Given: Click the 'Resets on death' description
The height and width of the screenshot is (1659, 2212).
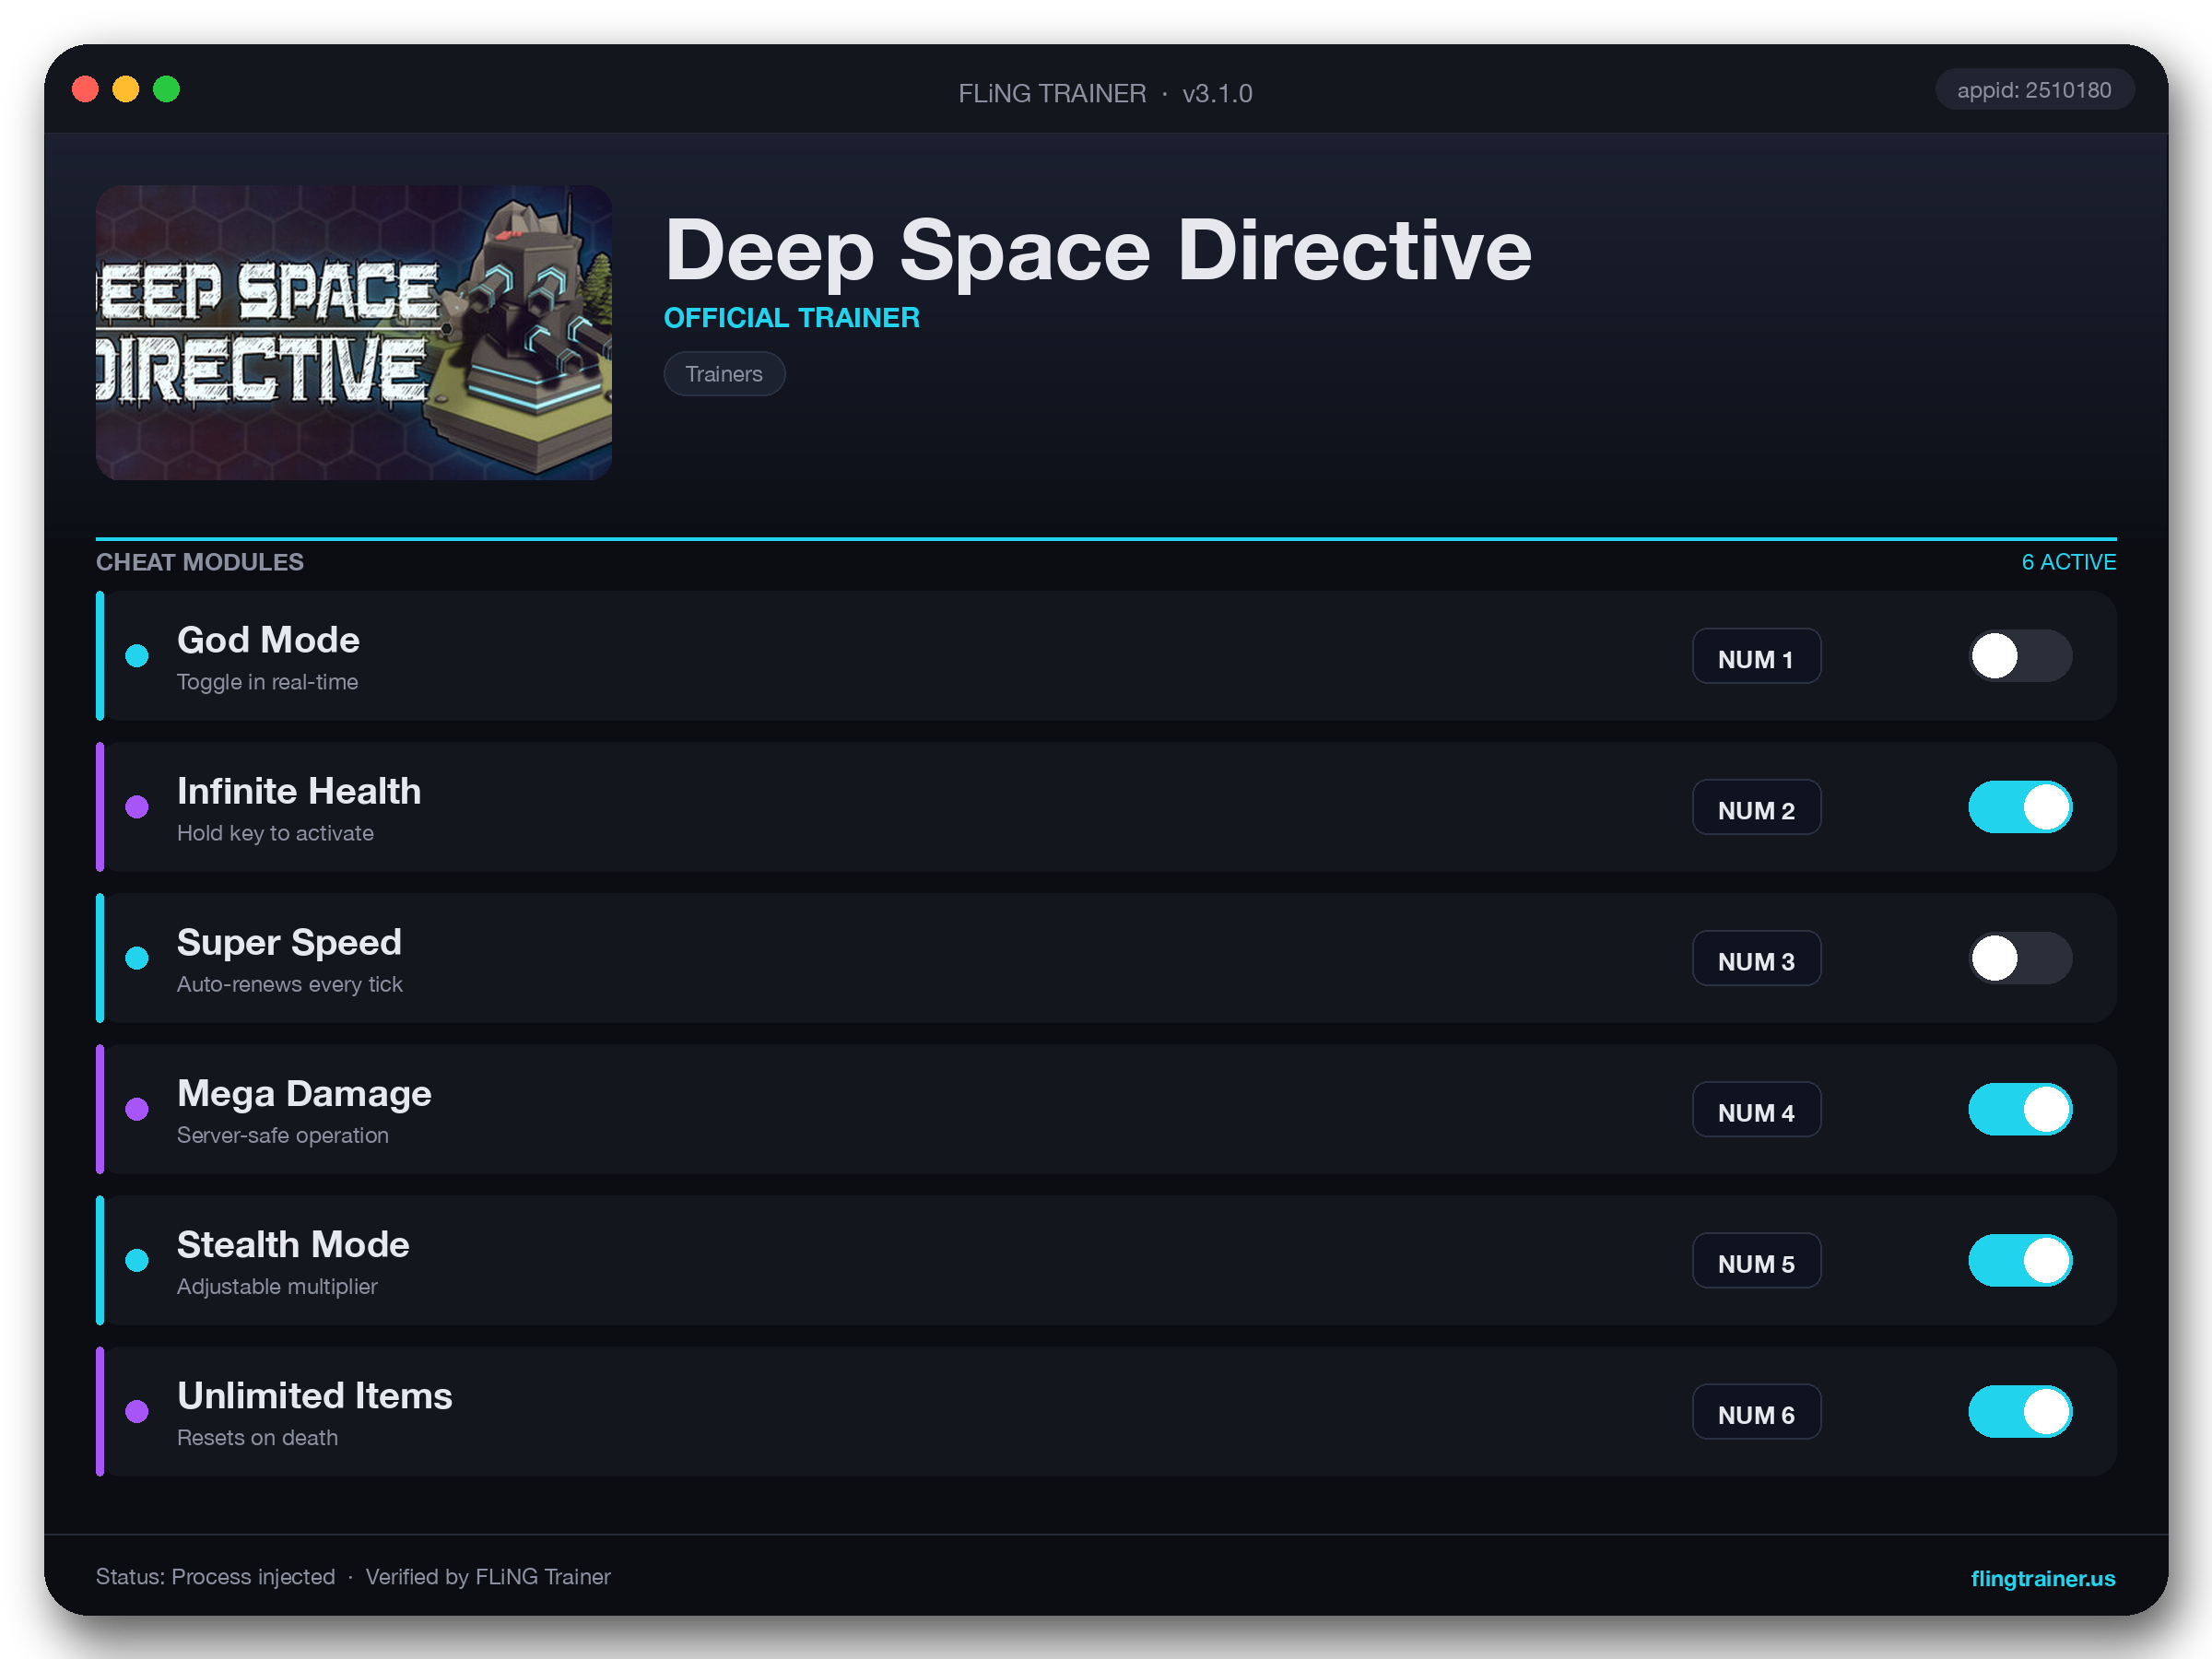Looking at the screenshot, I should pos(257,1437).
